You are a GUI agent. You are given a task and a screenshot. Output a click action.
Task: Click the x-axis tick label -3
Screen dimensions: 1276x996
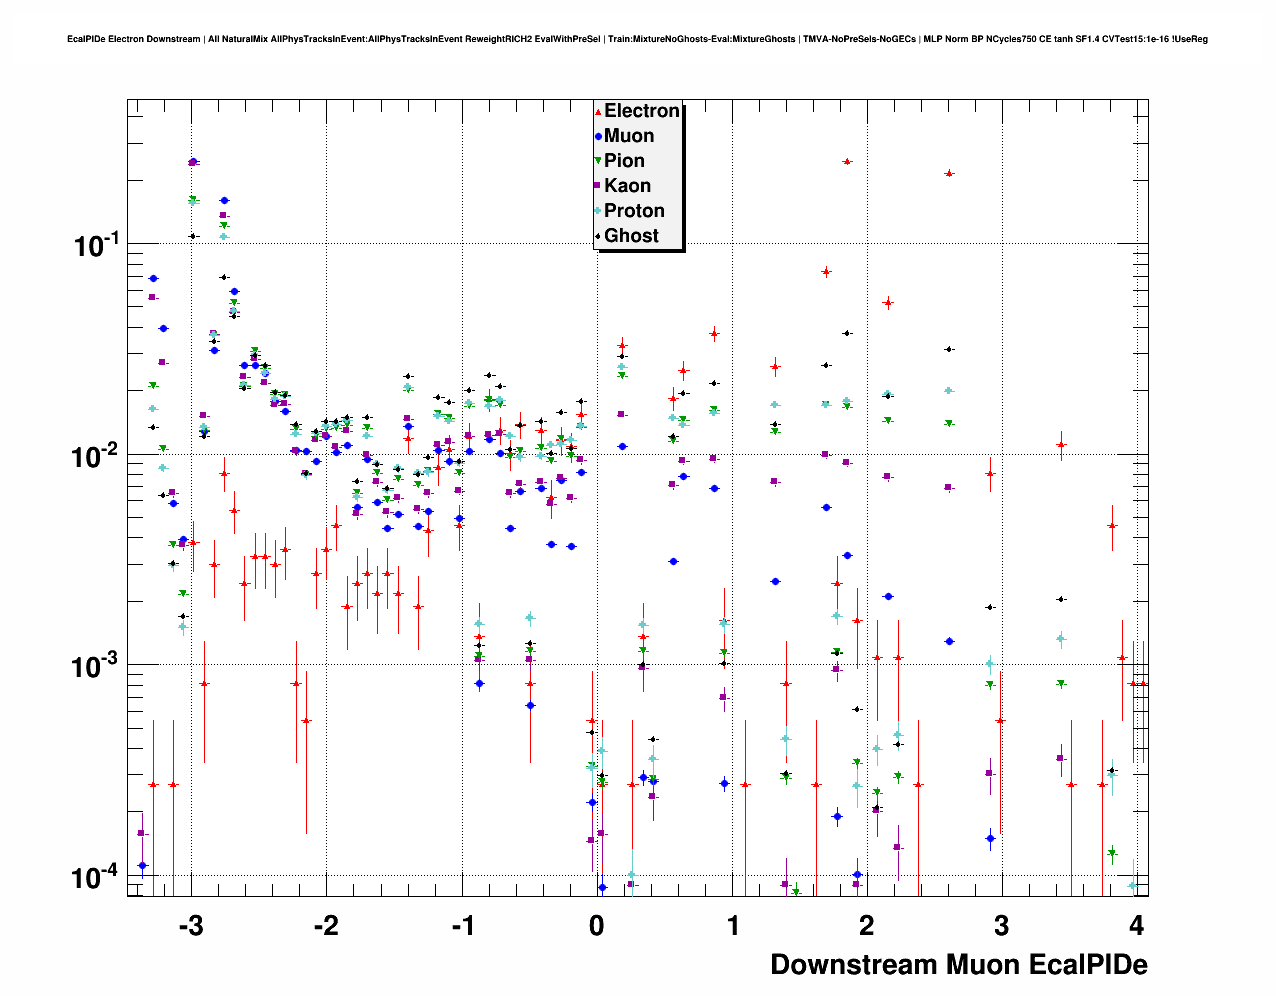click(x=190, y=925)
